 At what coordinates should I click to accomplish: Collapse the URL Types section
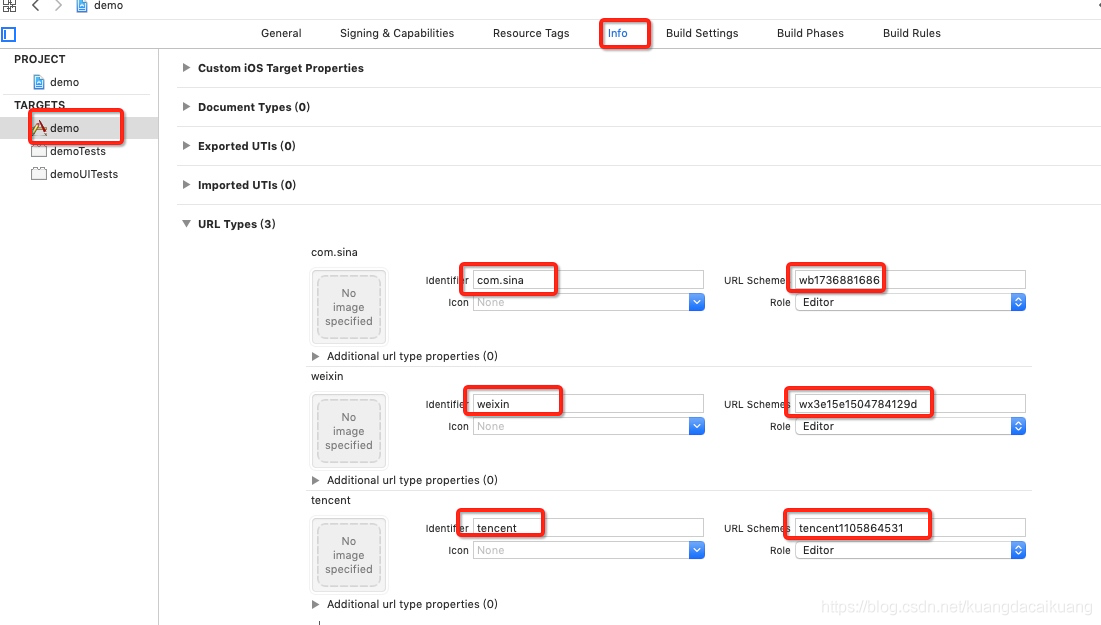click(x=186, y=224)
